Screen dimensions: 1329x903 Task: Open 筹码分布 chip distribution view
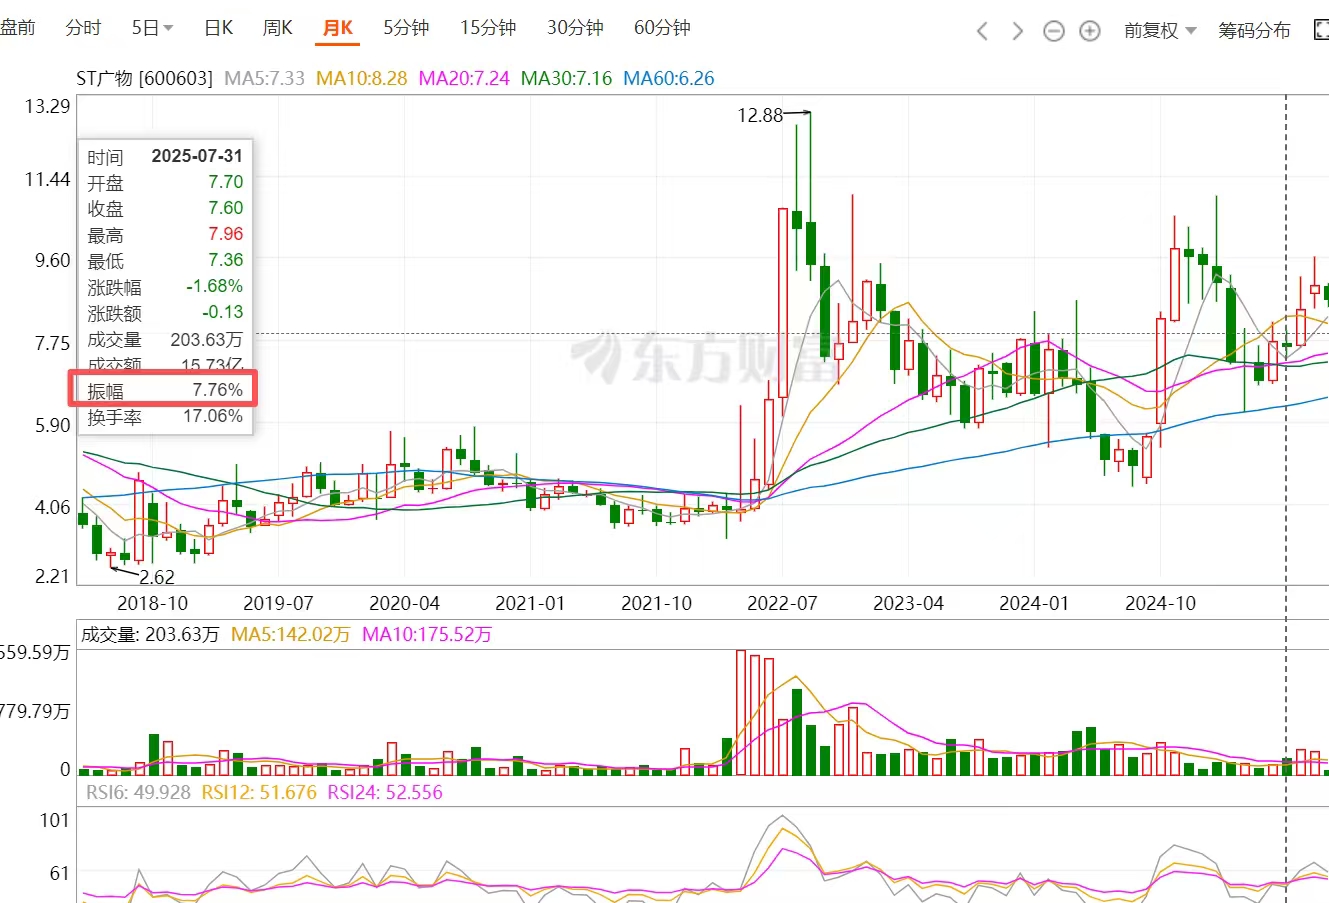tap(1254, 30)
